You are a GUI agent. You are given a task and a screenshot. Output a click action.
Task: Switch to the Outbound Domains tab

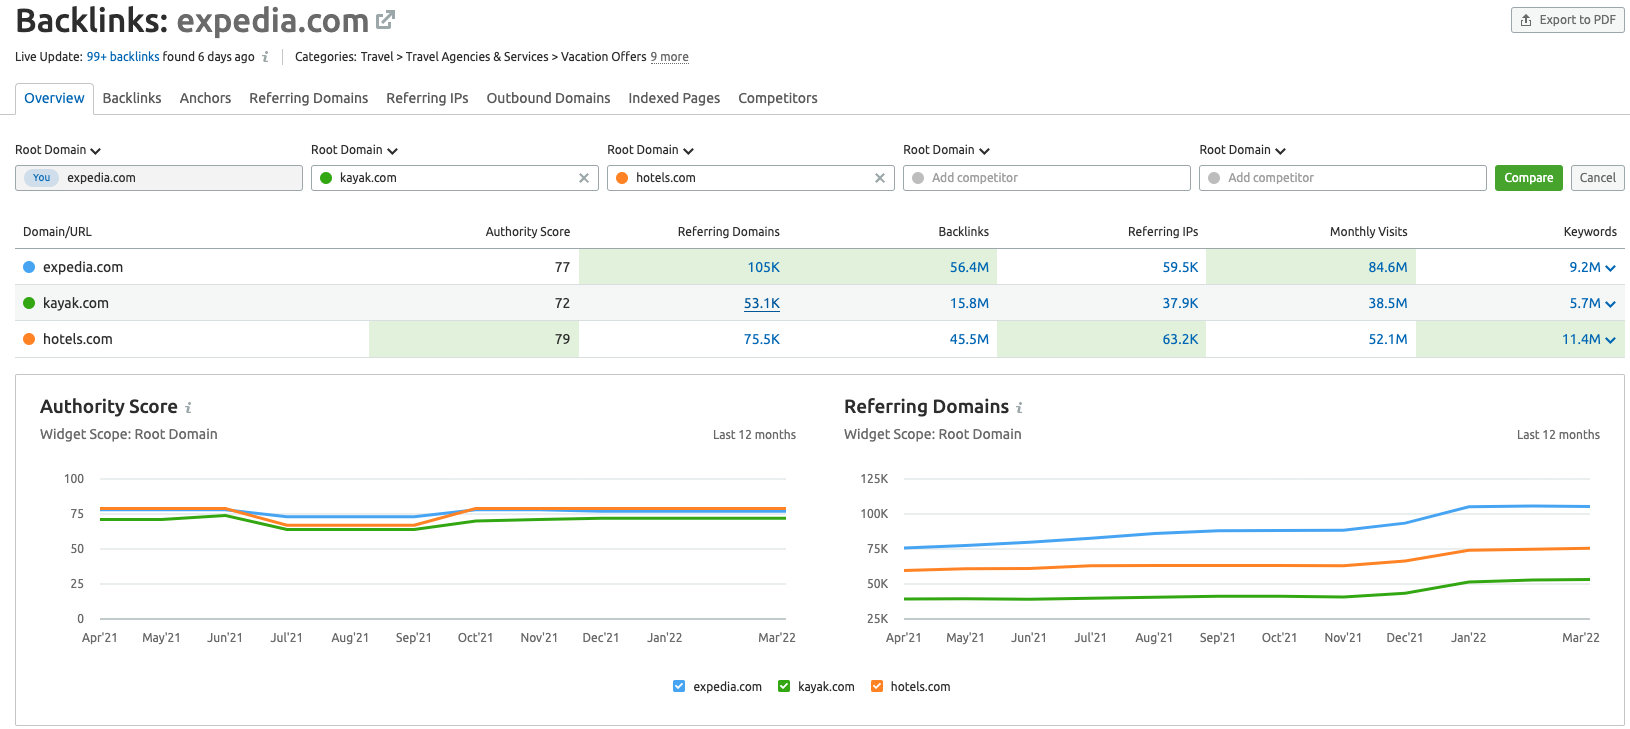[548, 98]
